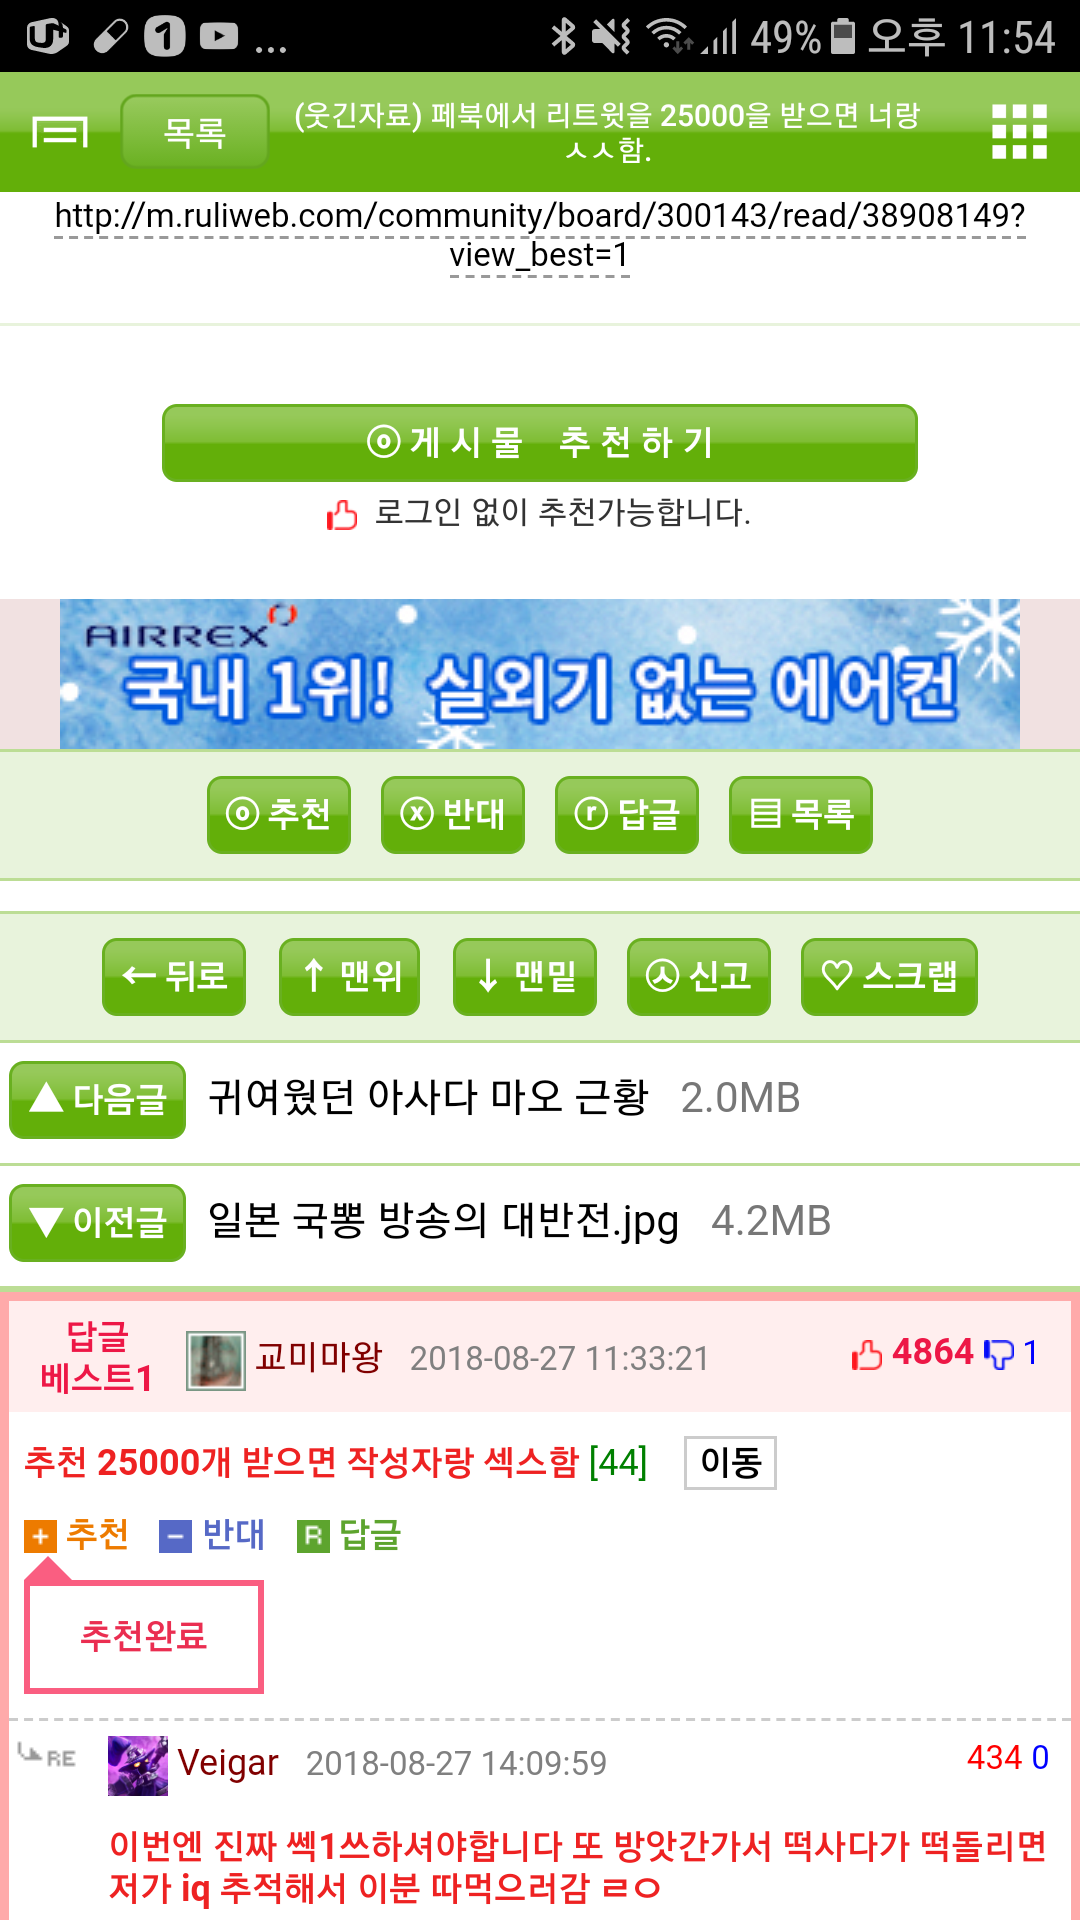Jump to top with 맨위 button

pyautogui.click(x=350, y=977)
